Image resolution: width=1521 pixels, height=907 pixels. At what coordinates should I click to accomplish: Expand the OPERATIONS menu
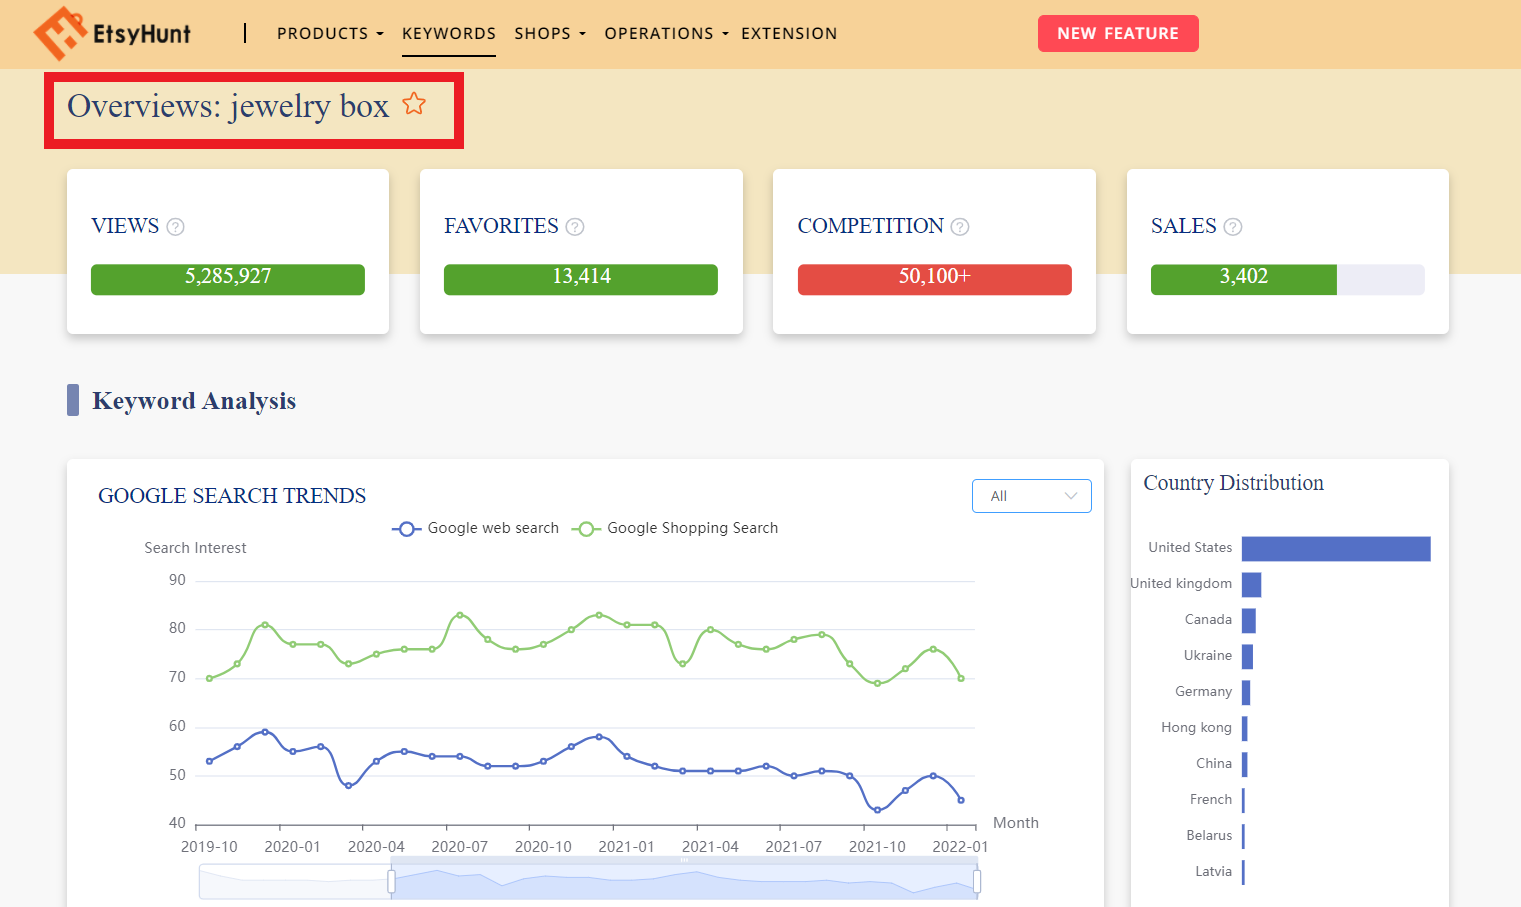tap(666, 33)
